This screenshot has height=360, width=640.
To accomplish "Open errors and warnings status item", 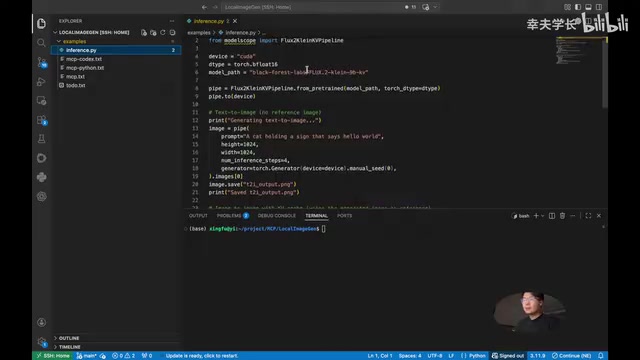I will click(x=123, y=356).
